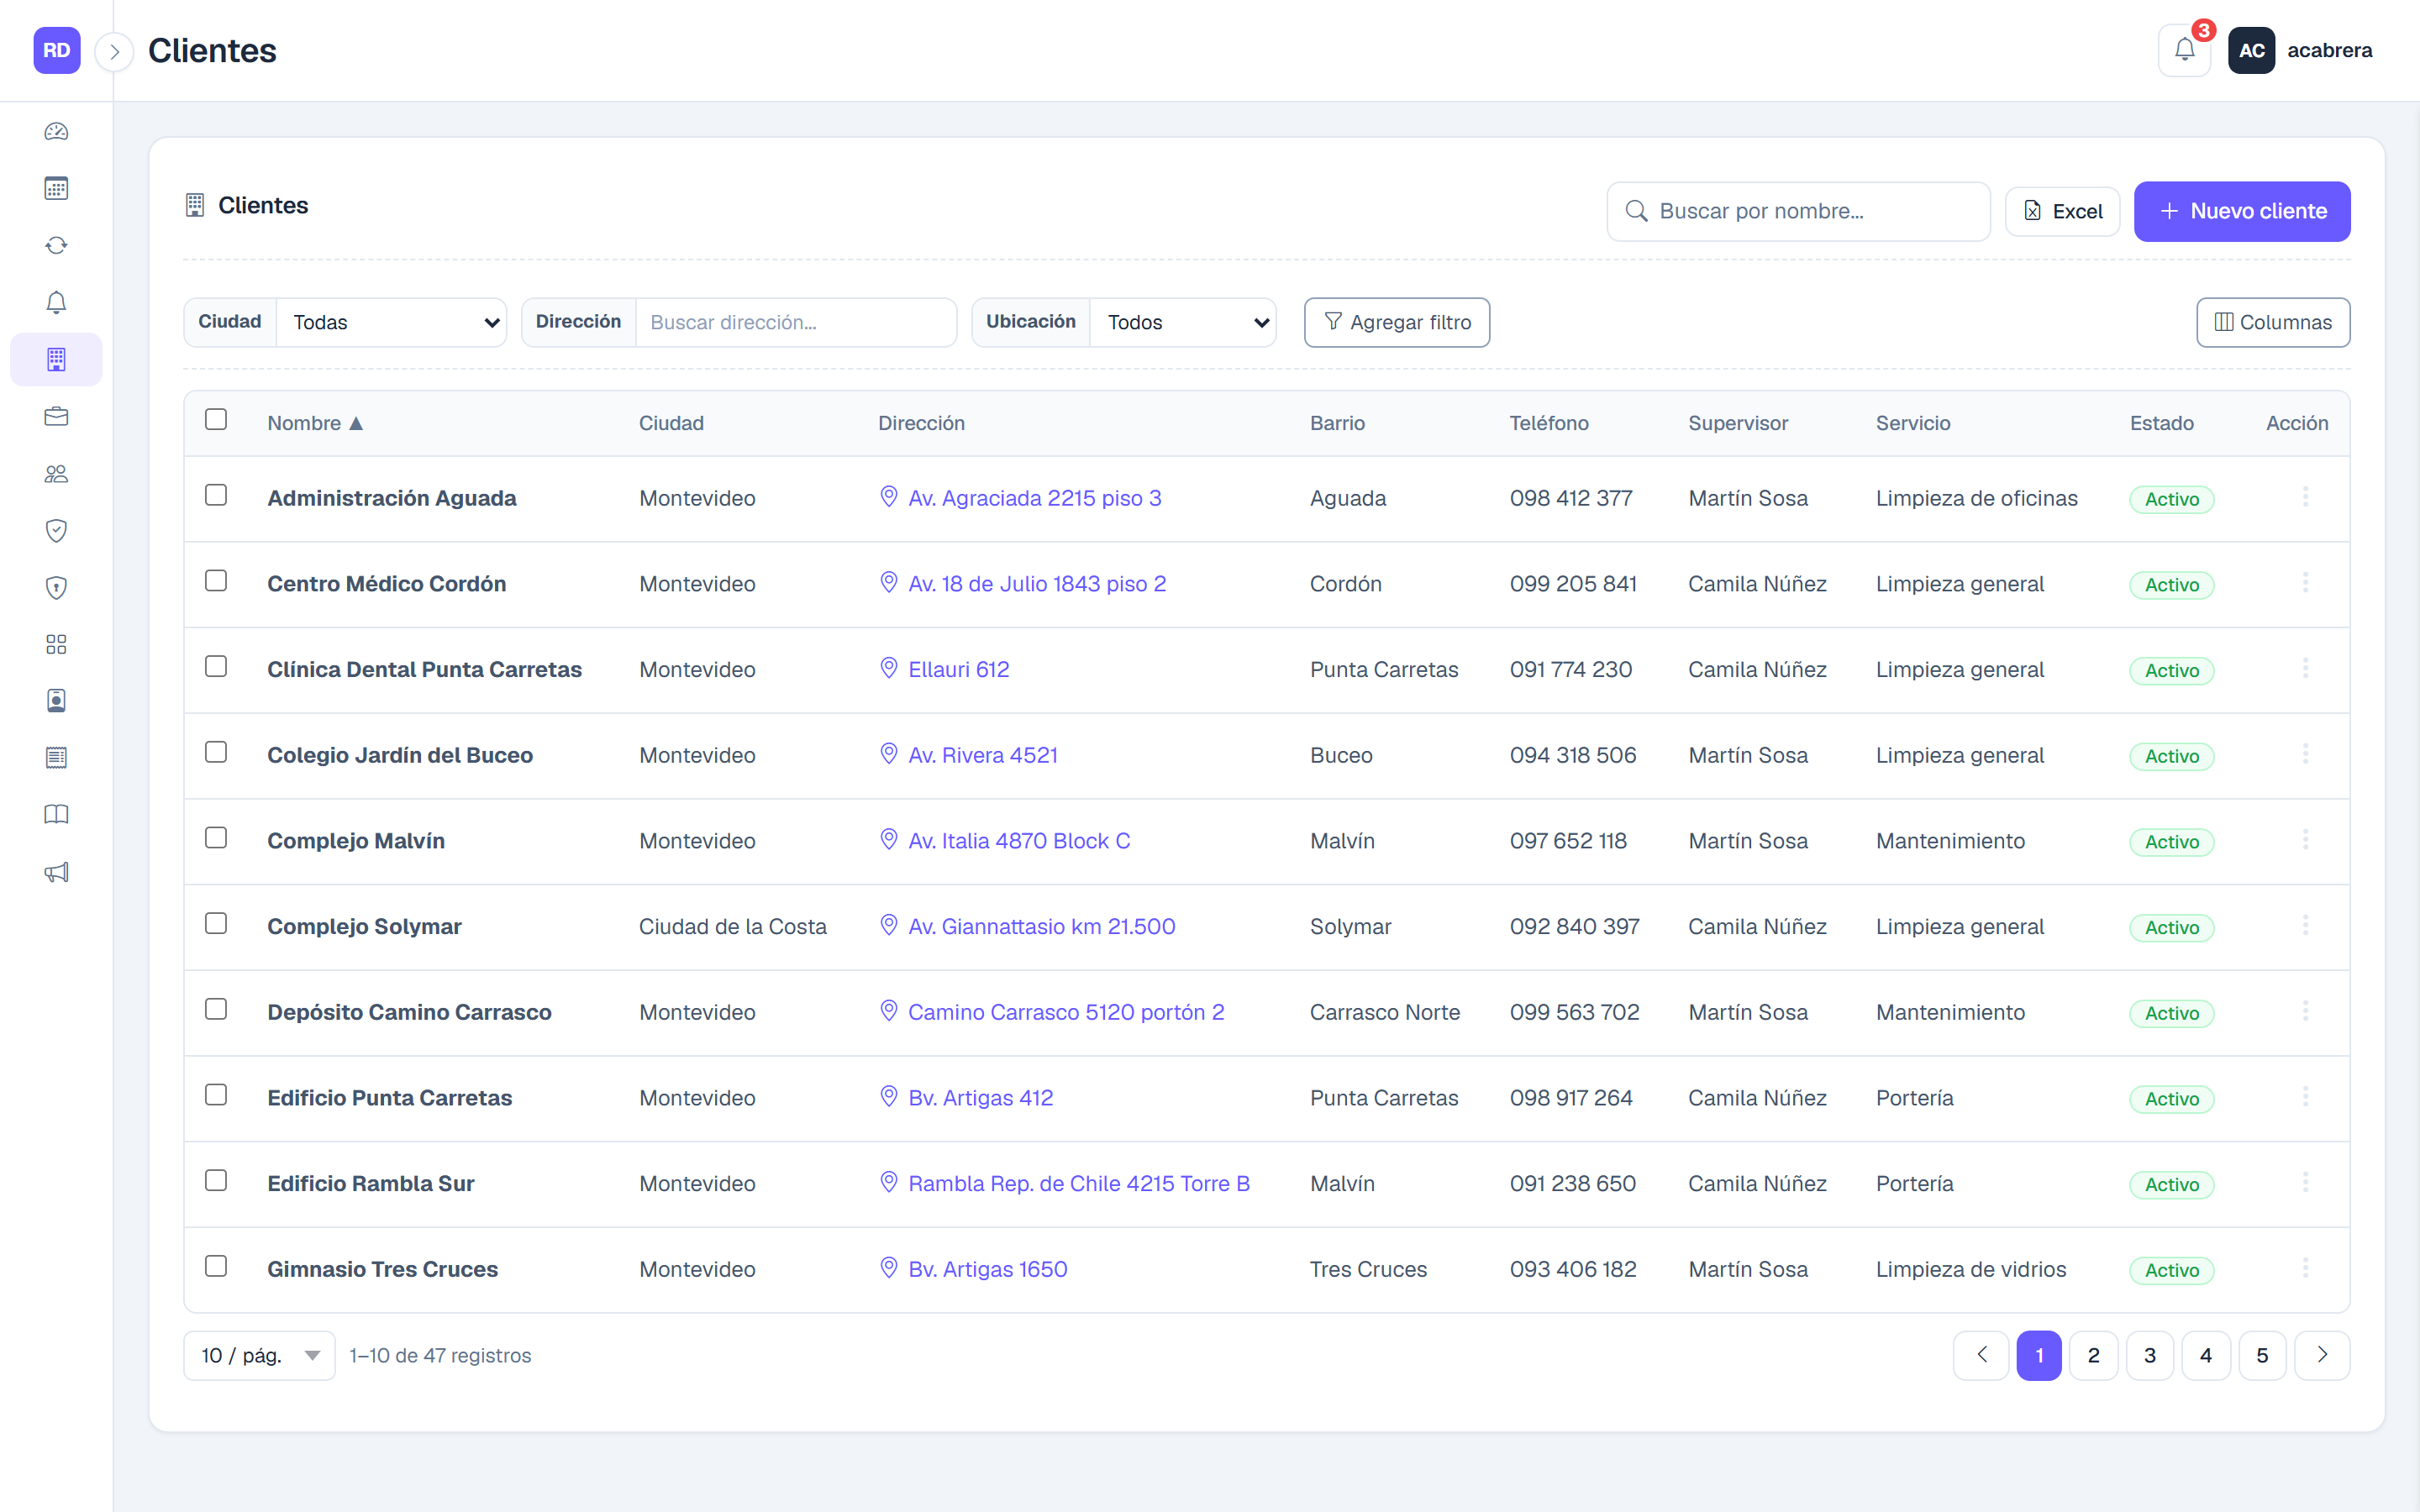The image size is (2420, 1512).
Task: Open the Ubicación filter dropdown
Action: (x=1182, y=322)
